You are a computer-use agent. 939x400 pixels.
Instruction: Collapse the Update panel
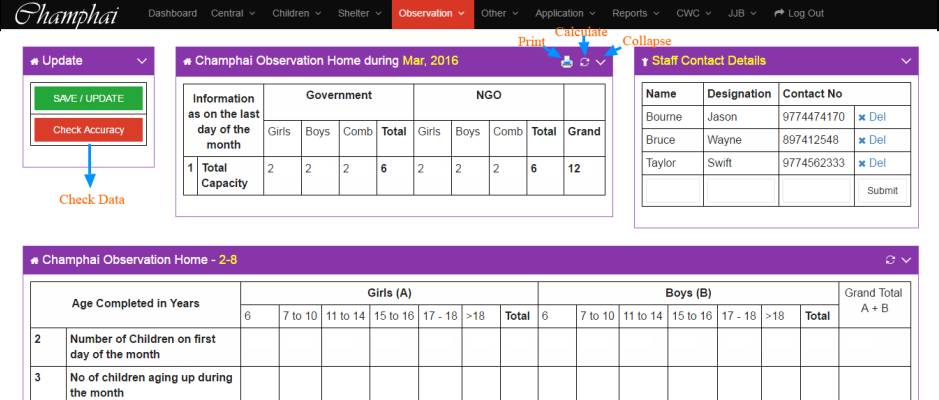point(140,61)
